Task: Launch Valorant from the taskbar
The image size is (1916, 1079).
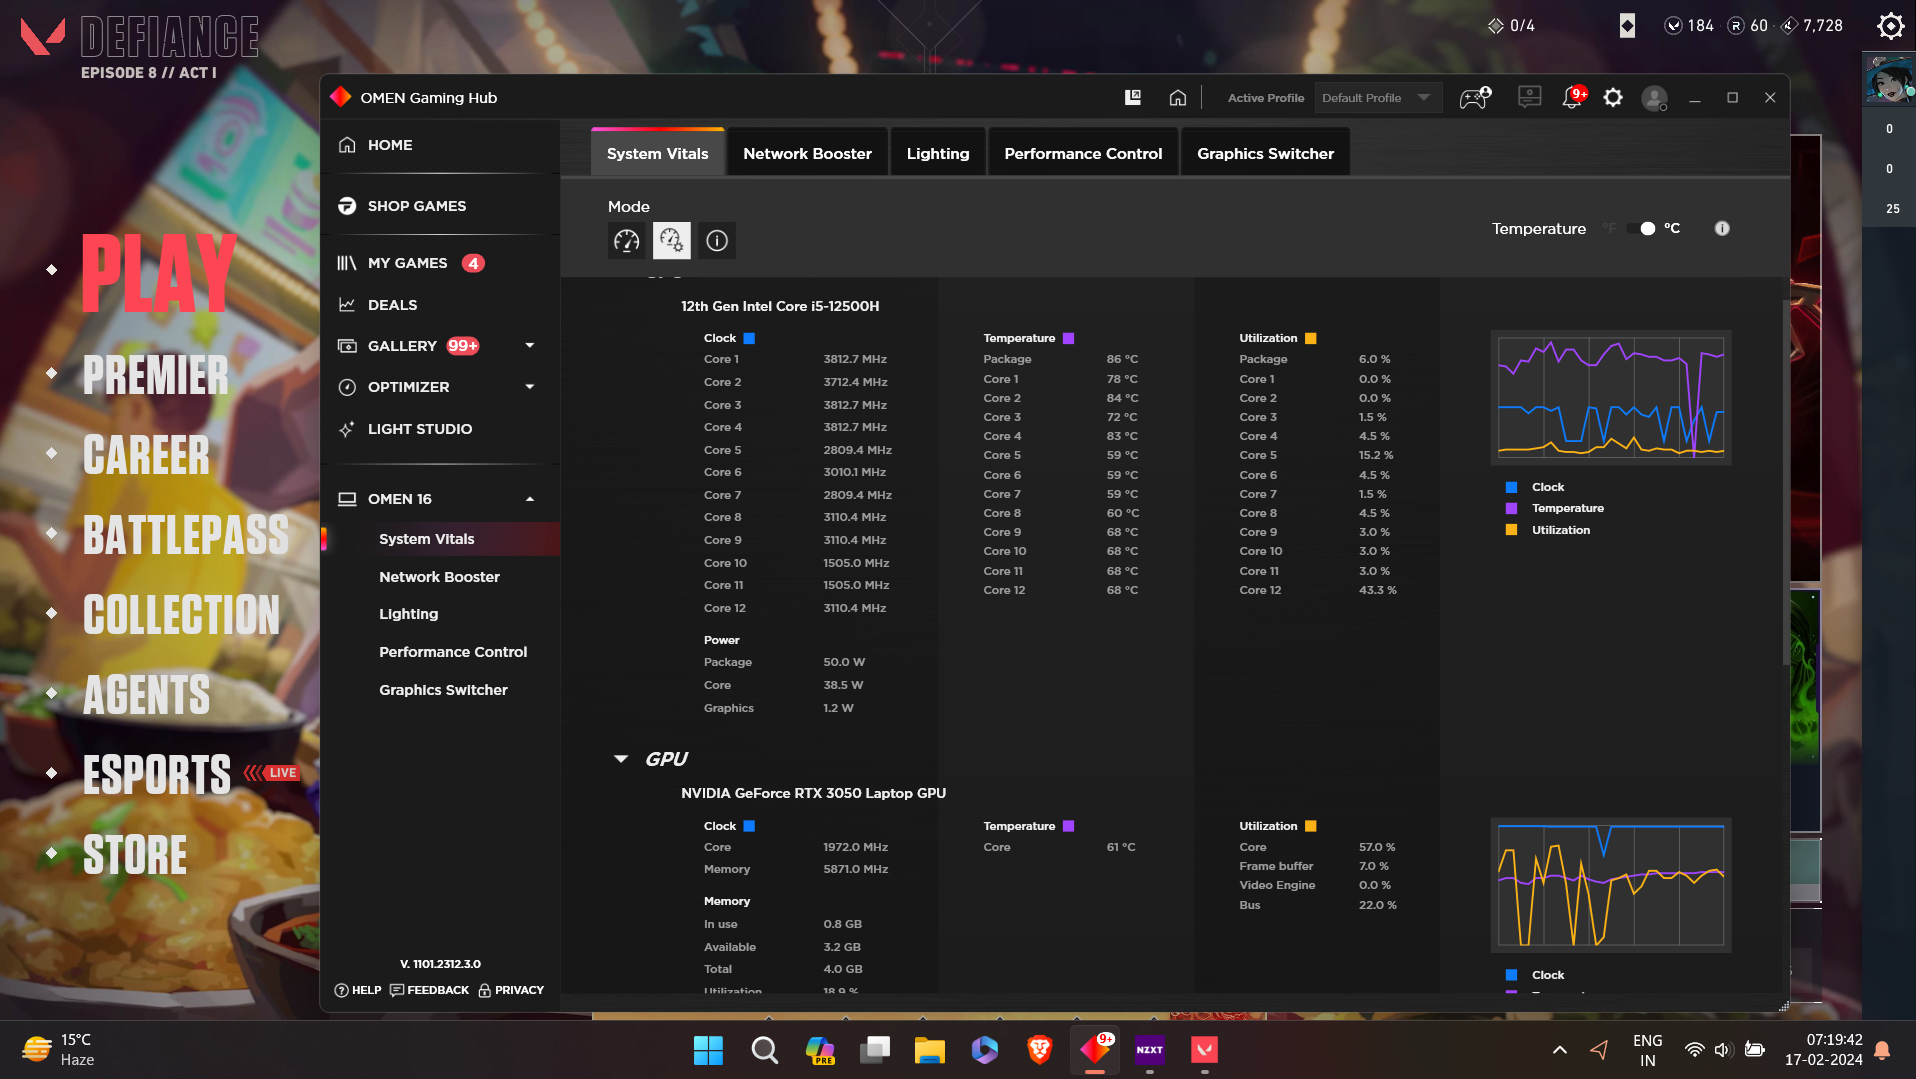Action: [1203, 1050]
